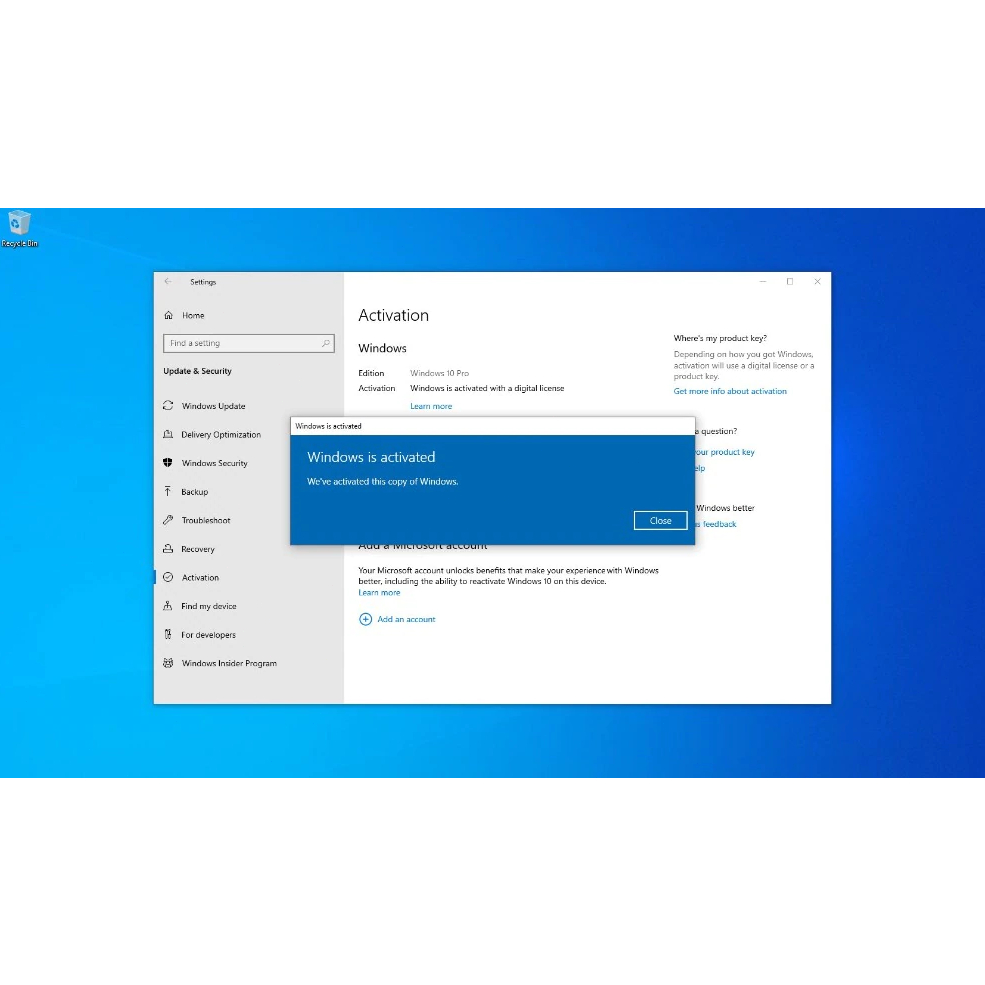Click the Recovery icon in sidebar
This screenshot has width=985, height=985.
(x=168, y=548)
